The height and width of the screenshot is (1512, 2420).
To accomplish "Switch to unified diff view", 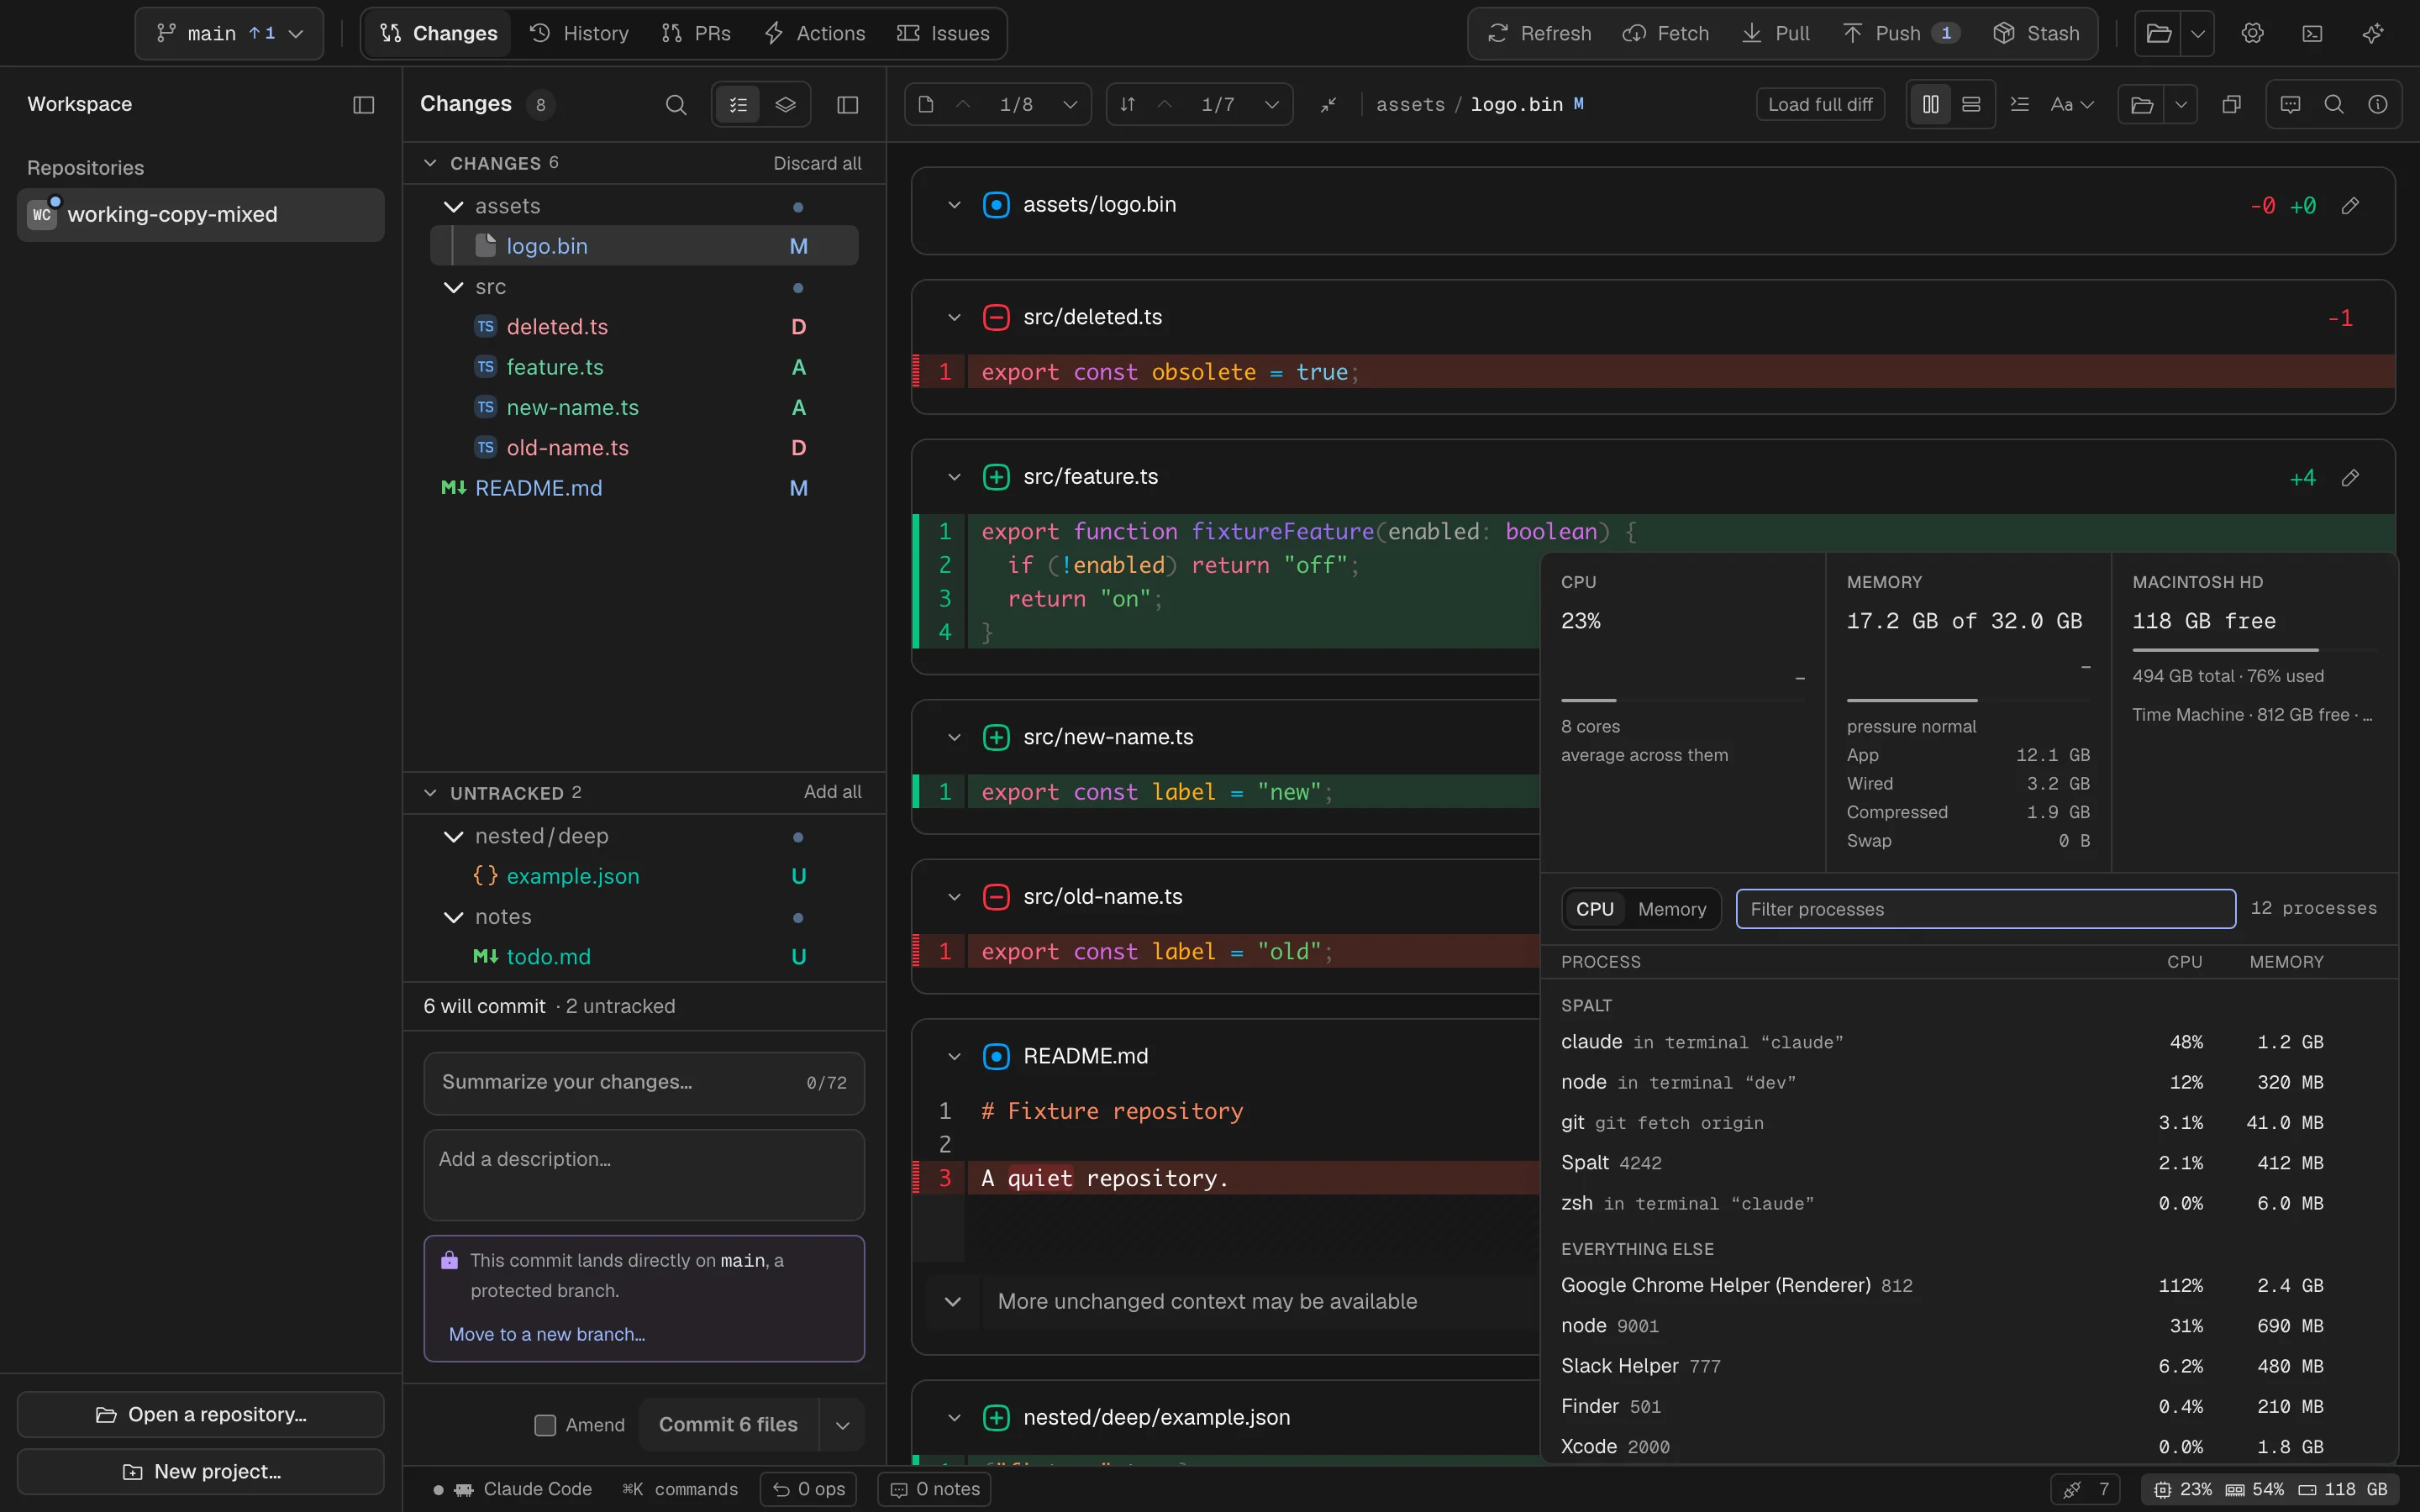I will (x=1971, y=105).
